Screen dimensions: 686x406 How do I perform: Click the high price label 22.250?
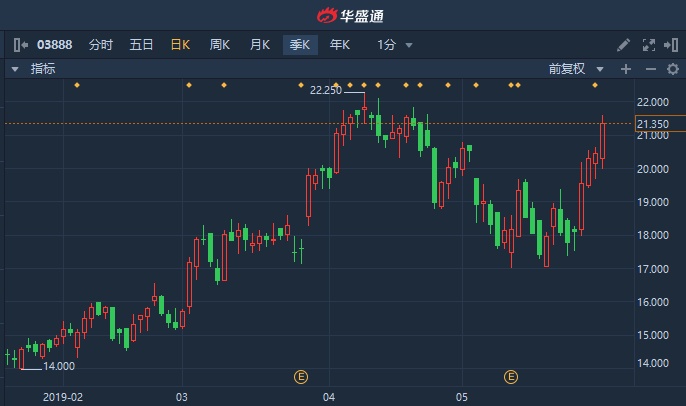click(326, 91)
